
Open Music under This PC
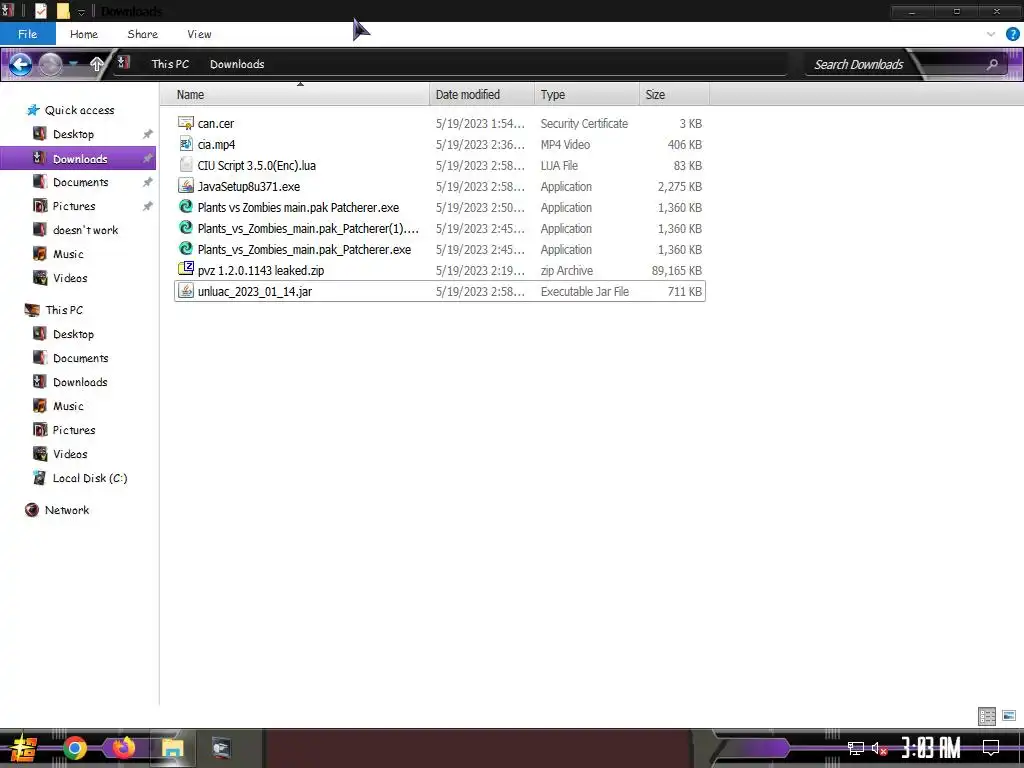pos(68,406)
